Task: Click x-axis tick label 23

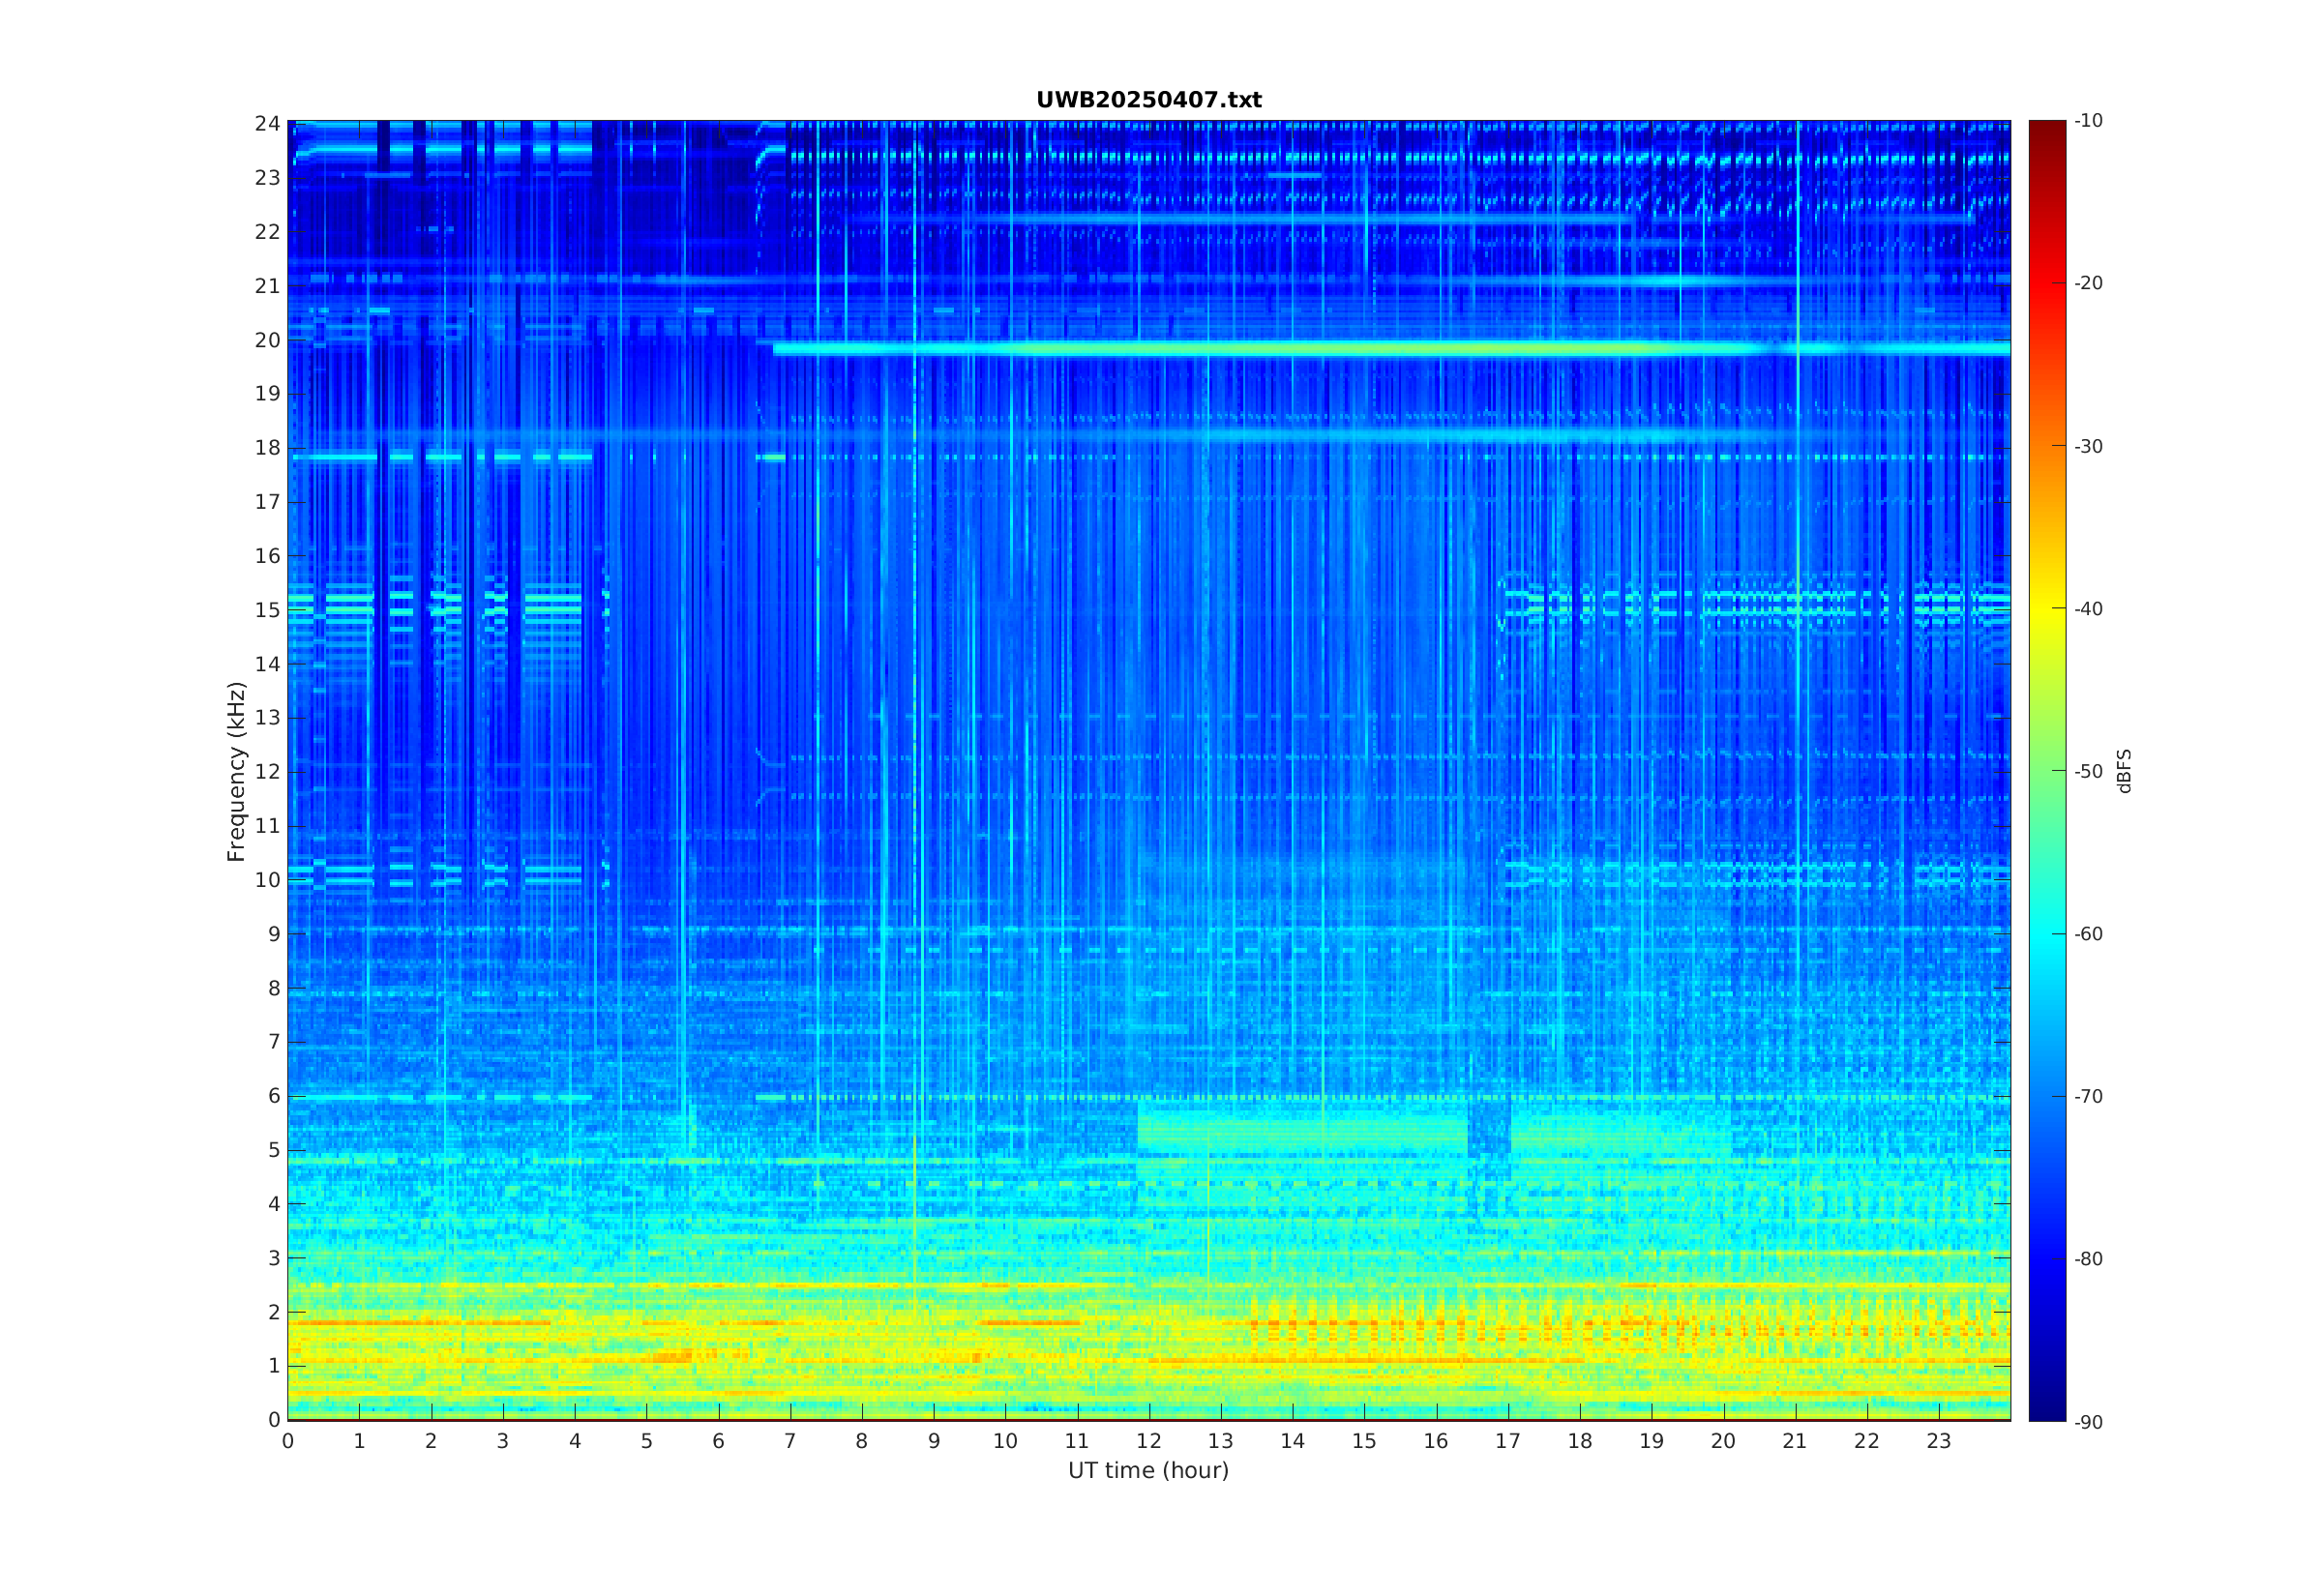Action: (1939, 1441)
